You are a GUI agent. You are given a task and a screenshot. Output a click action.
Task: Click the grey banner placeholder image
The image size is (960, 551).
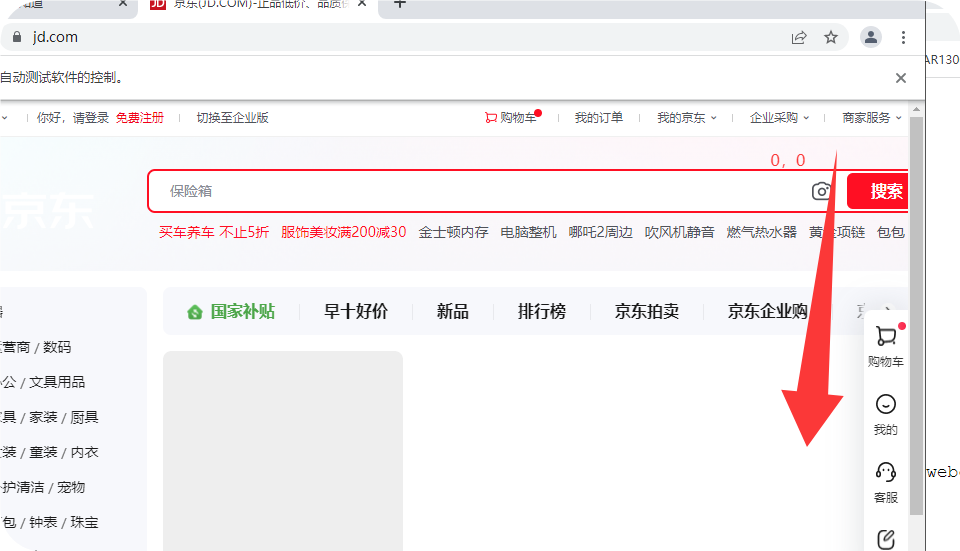(283, 451)
